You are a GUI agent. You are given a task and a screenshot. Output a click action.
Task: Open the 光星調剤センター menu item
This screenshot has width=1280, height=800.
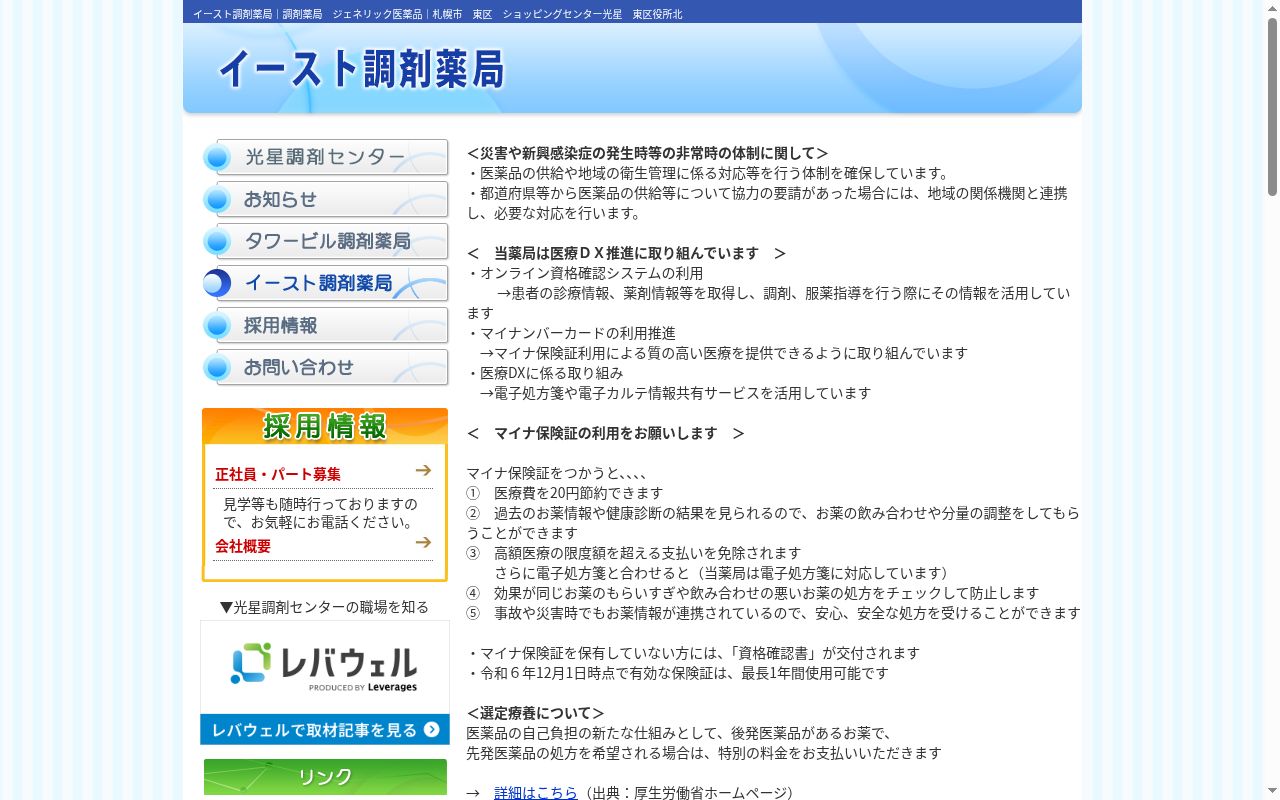coord(325,157)
